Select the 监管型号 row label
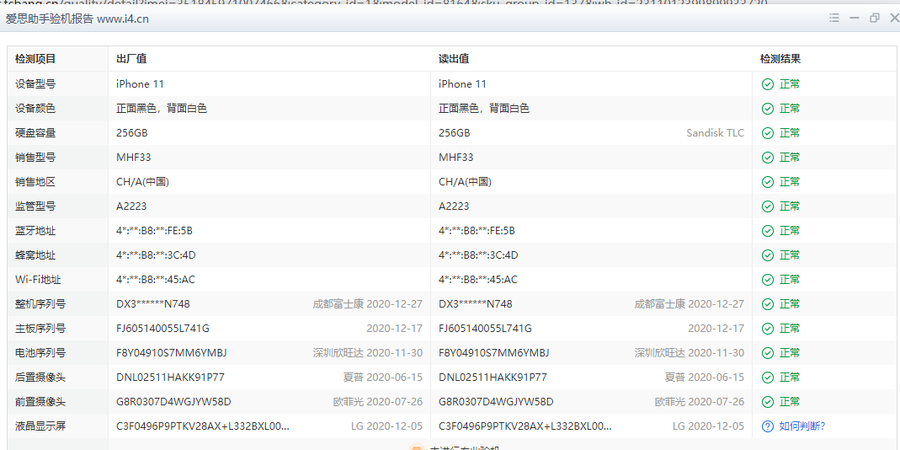Image resolution: width=900 pixels, height=450 pixels. point(36,206)
